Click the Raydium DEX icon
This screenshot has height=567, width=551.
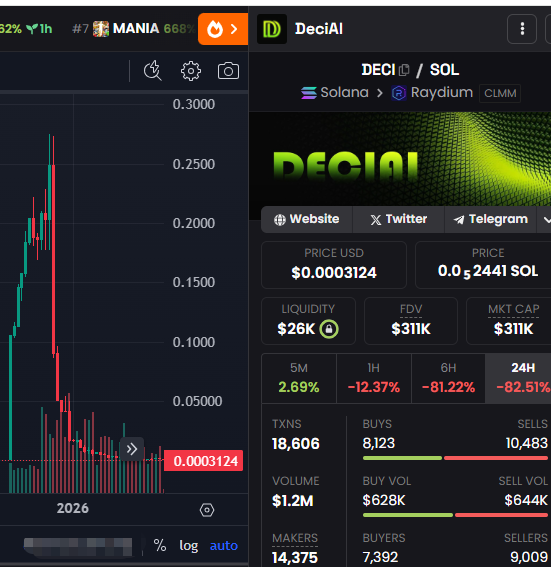pyautogui.click(x=398, y=93)
